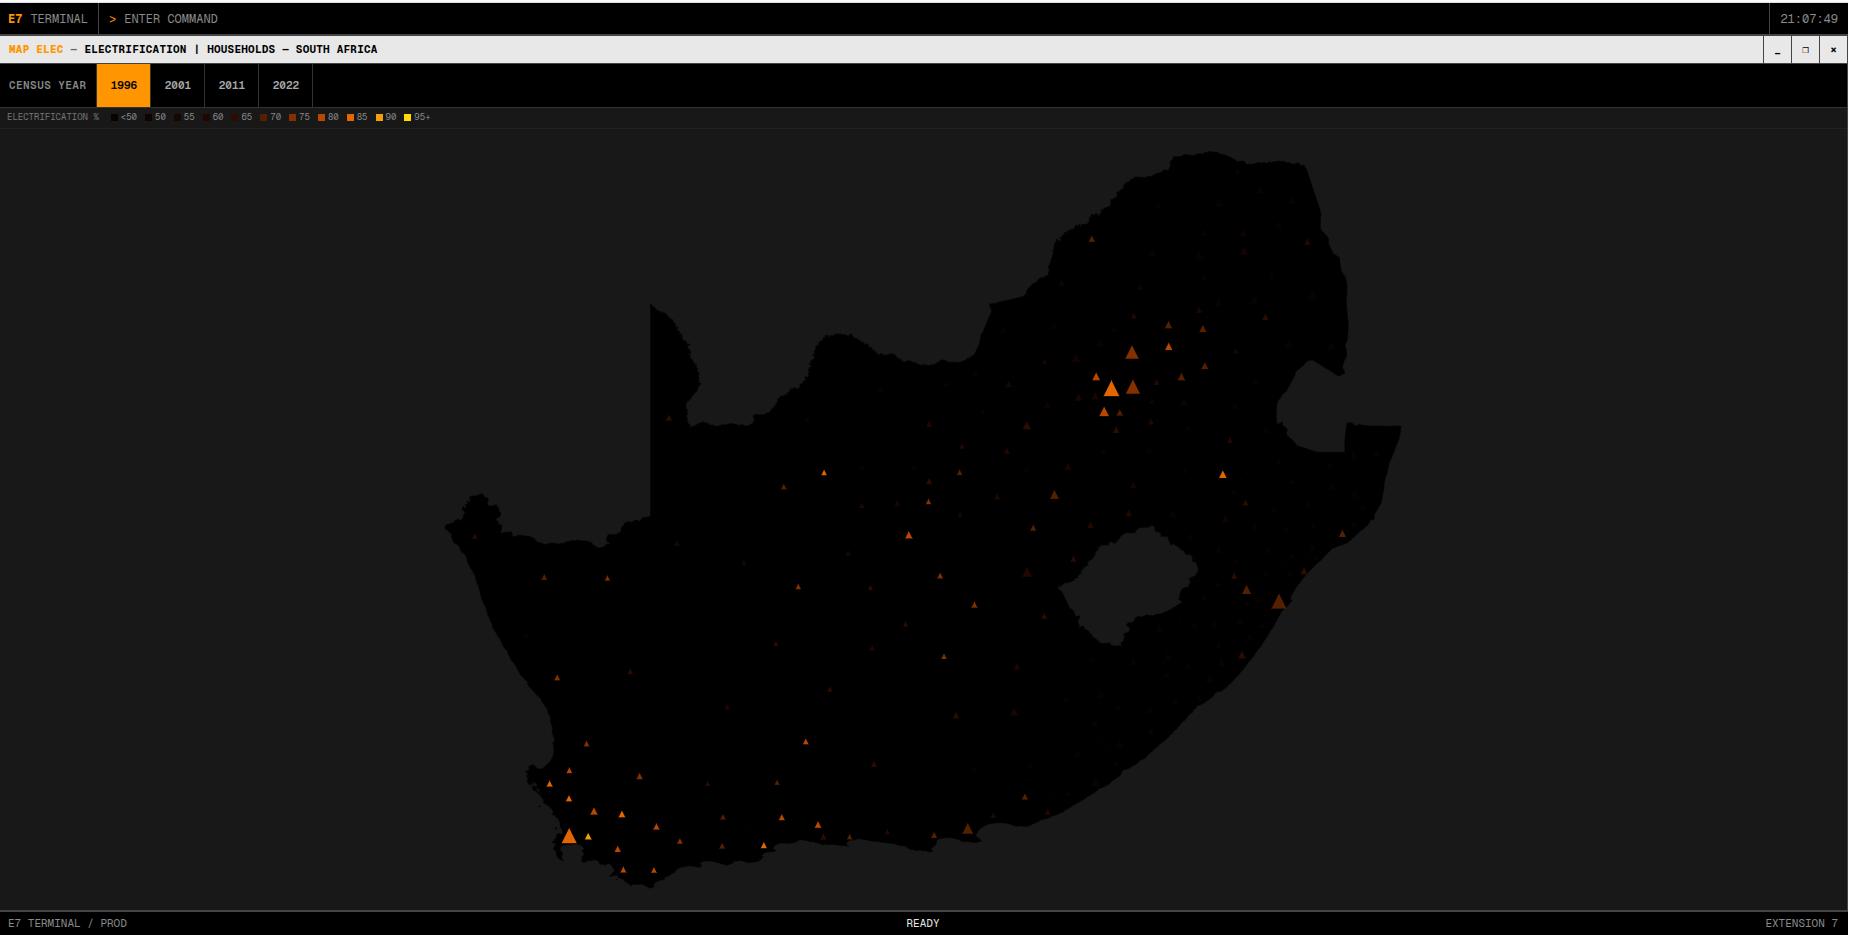Show the 2022 census year map
The height and width of the screenshot is (935, 1849).
[286, 85]
